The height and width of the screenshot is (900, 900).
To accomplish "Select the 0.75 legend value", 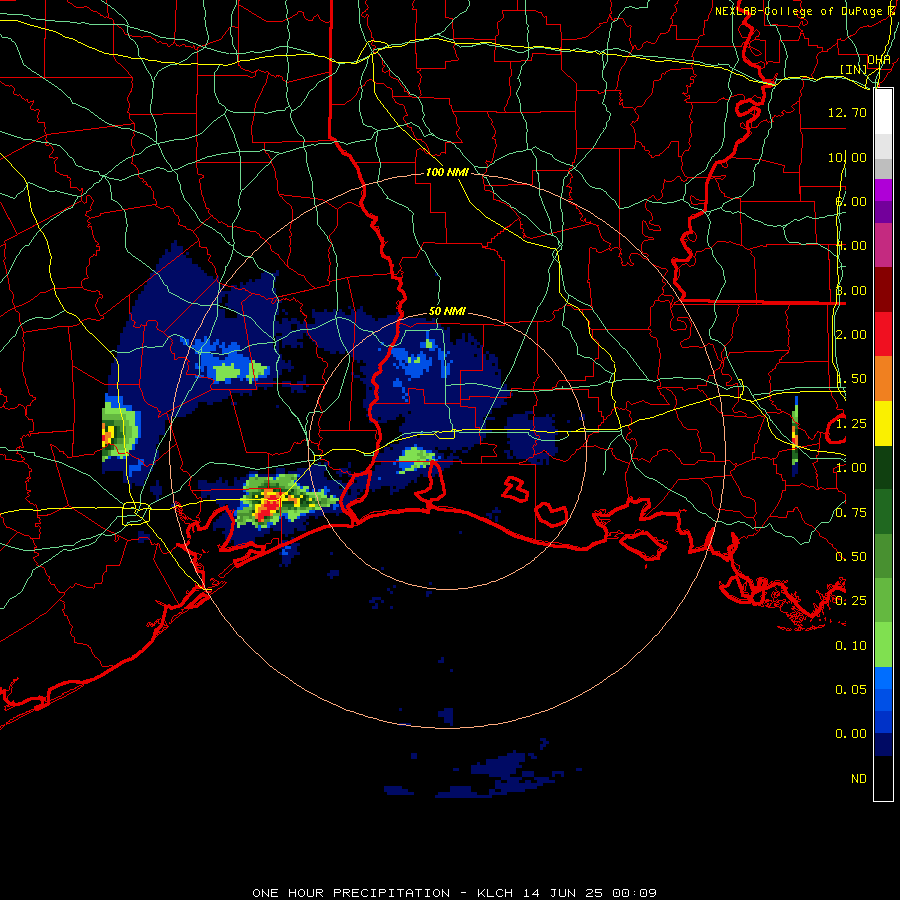I will (851, 513).
